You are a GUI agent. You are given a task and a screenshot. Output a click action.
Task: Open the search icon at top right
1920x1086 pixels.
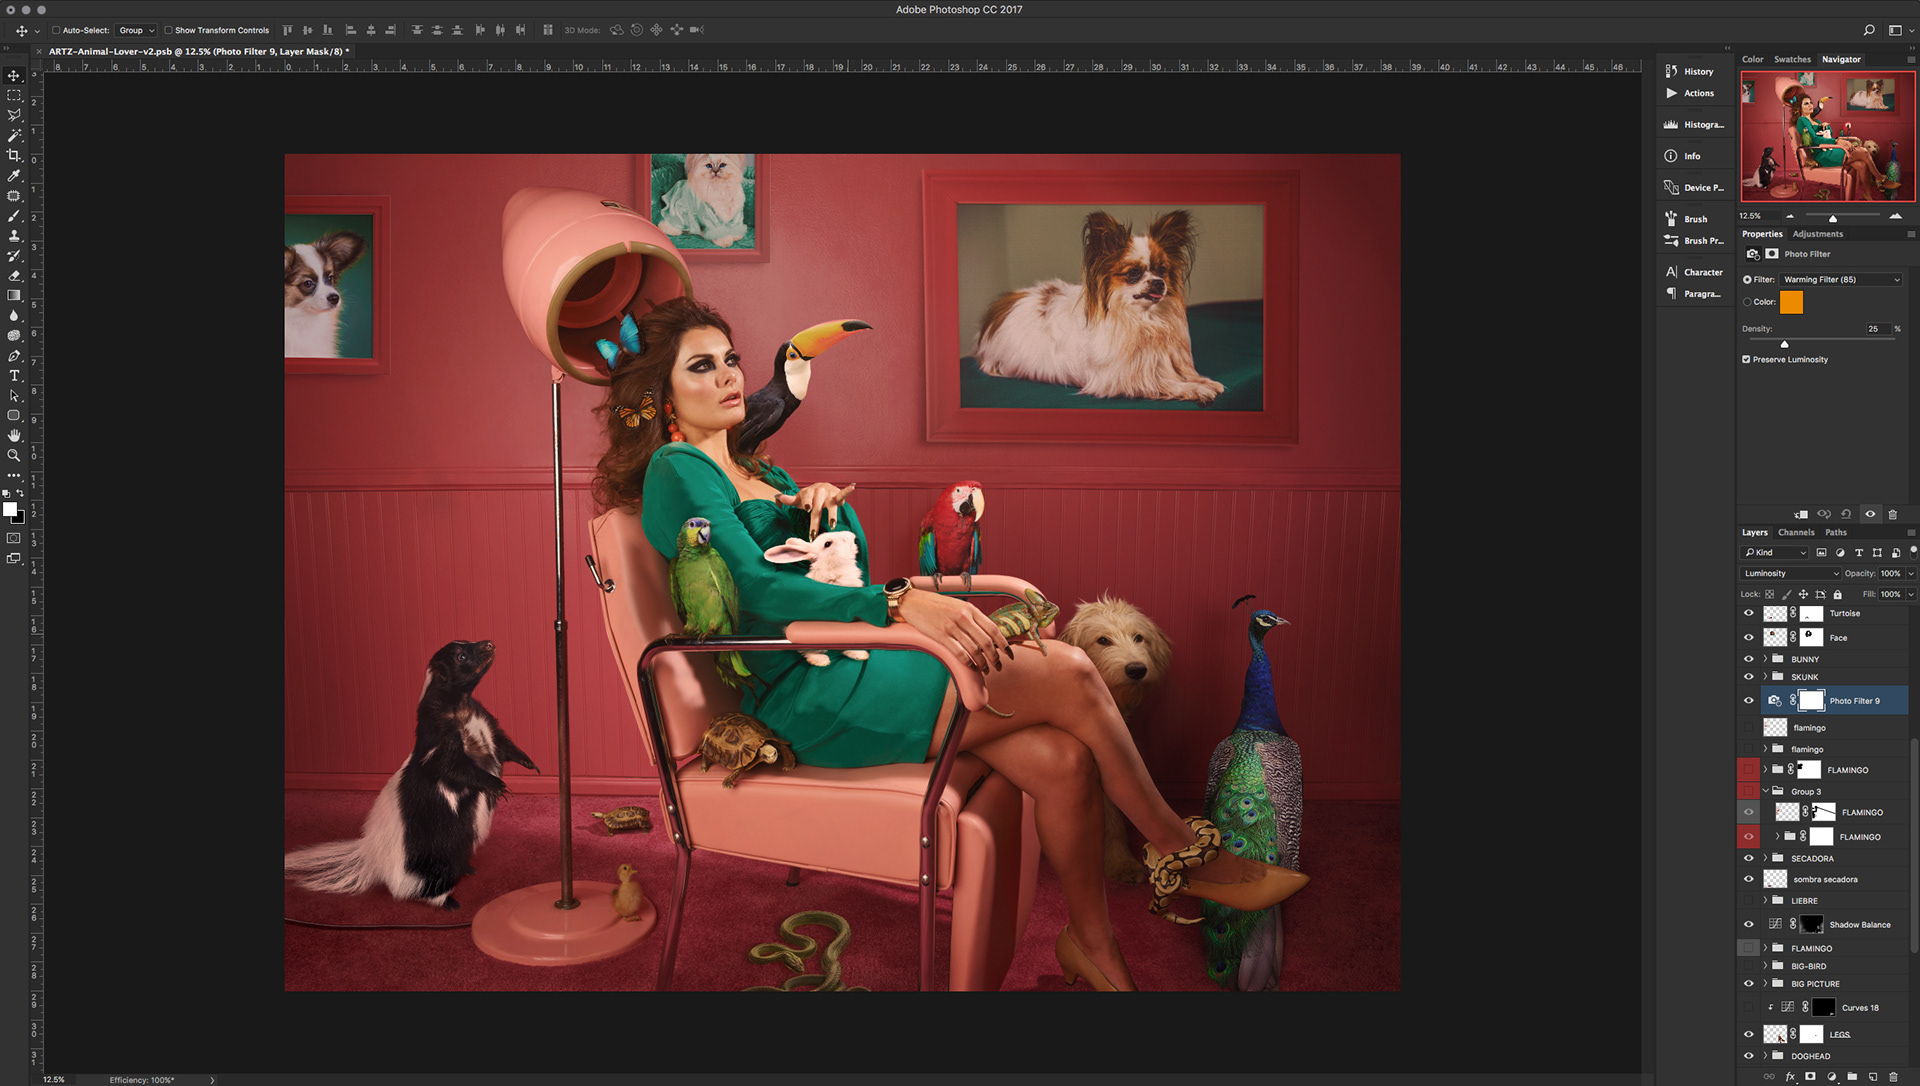[x=1868, y=30]
